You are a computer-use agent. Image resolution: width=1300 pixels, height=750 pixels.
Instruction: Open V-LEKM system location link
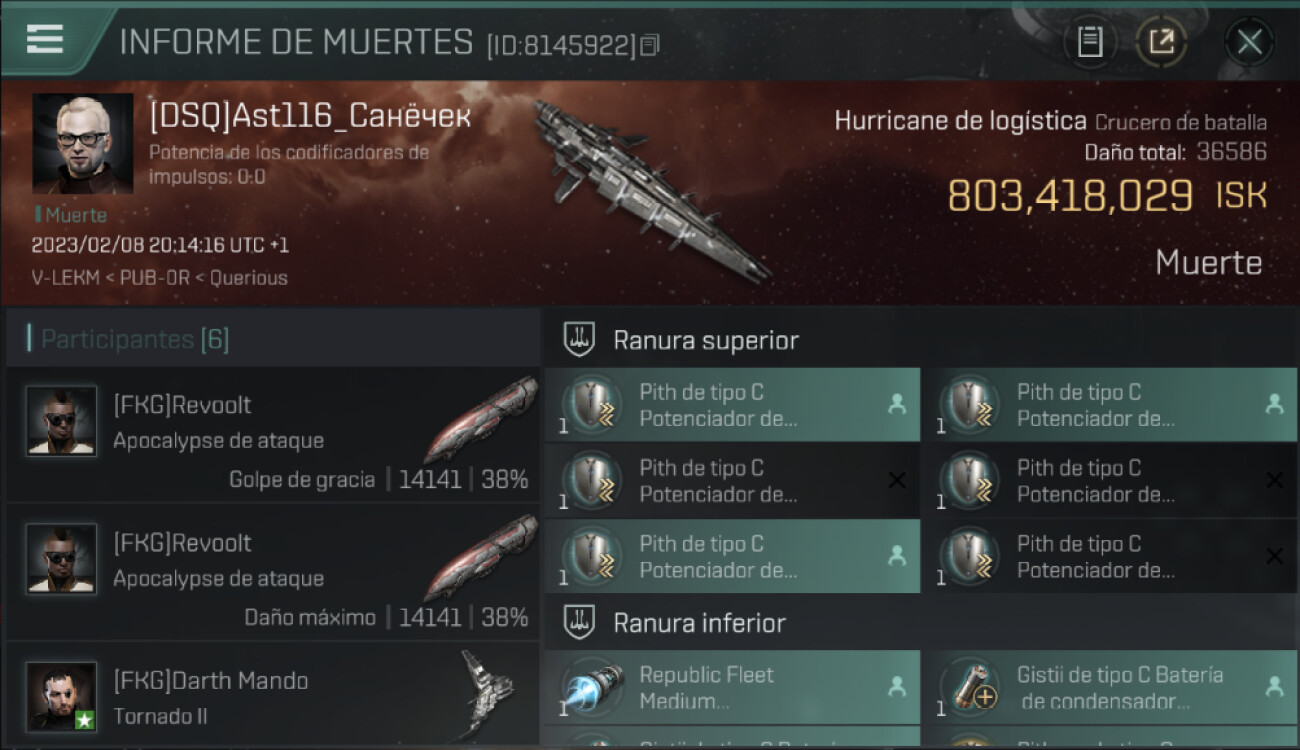[x=65, y=278]
